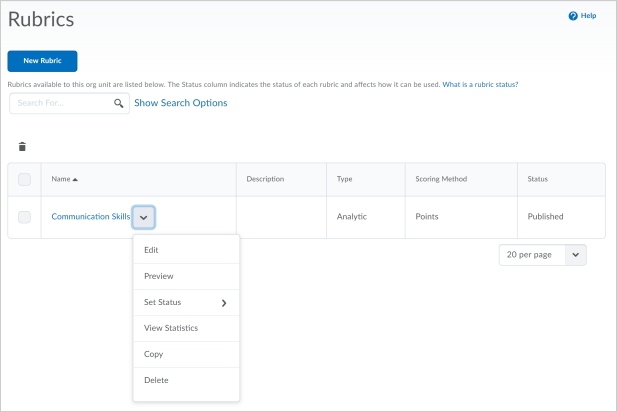Choose View Statistics menu entry
617x412 pixels.
tap(171, 328)
